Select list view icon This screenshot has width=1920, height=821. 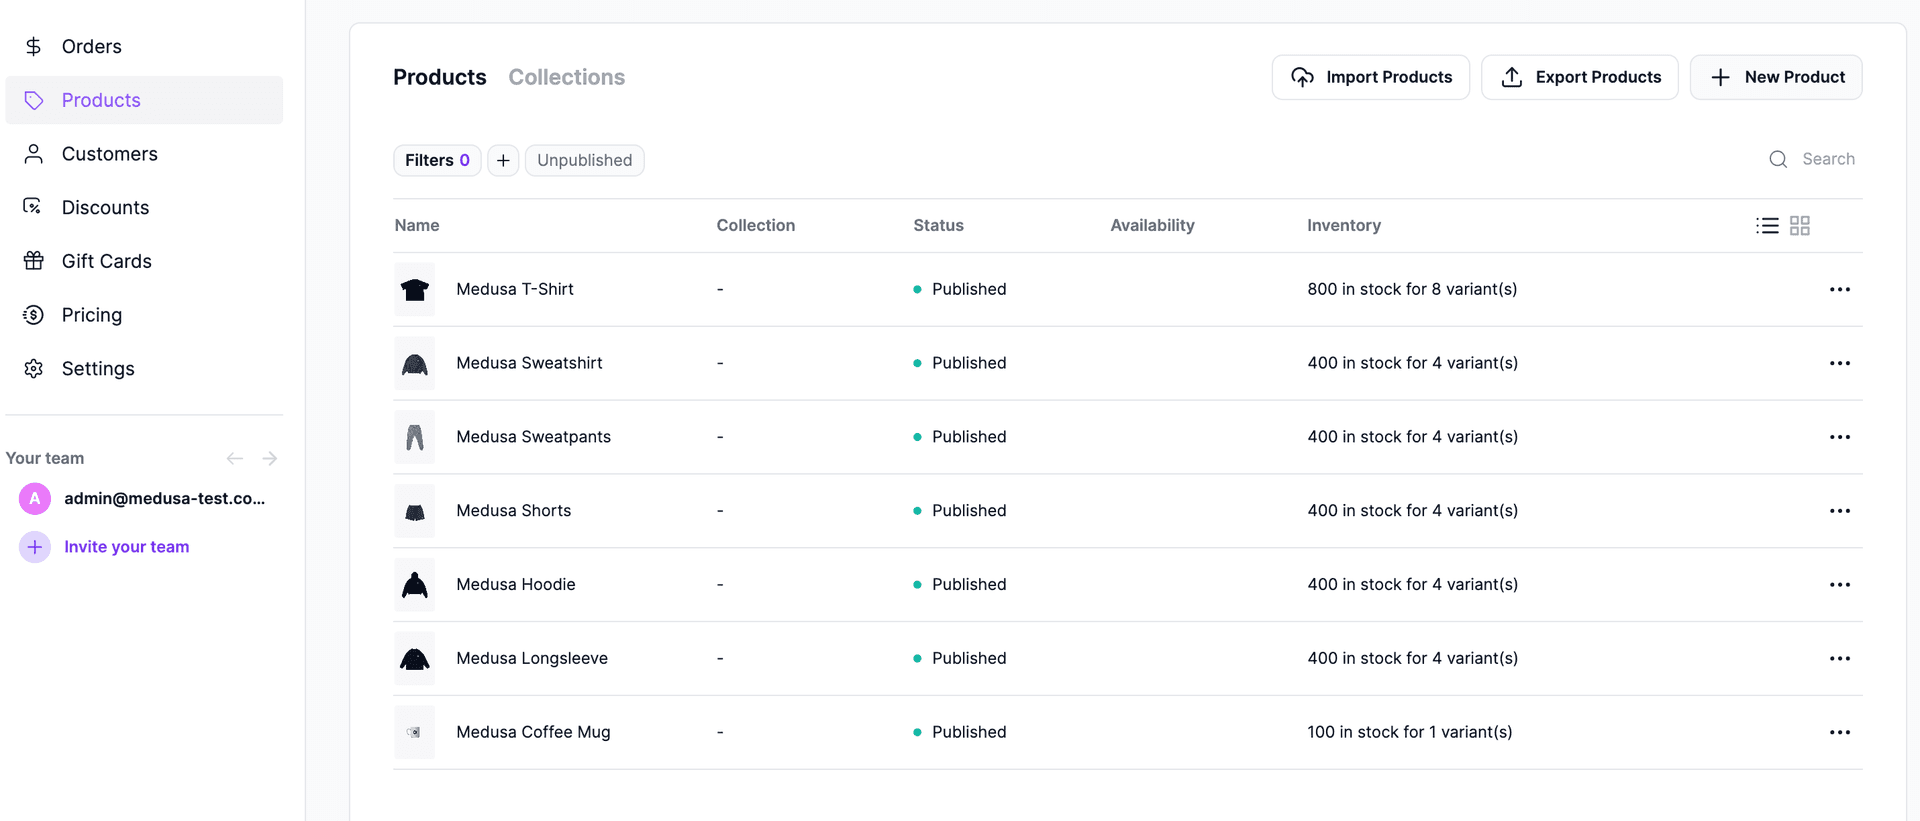click(x=1767, y=226)
